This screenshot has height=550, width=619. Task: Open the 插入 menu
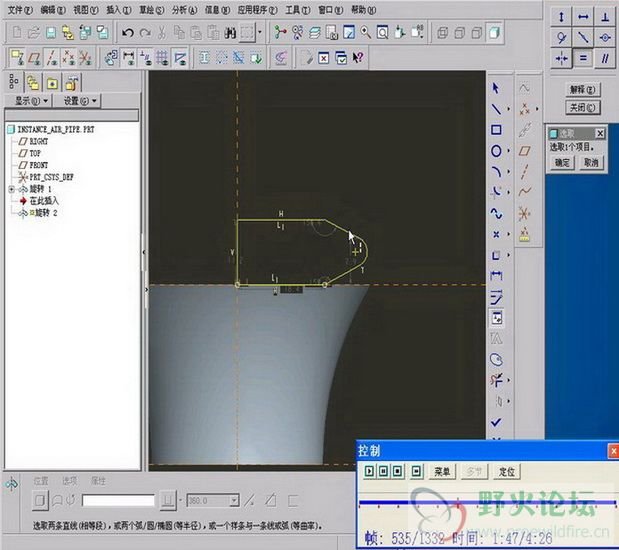pos(117,9)
